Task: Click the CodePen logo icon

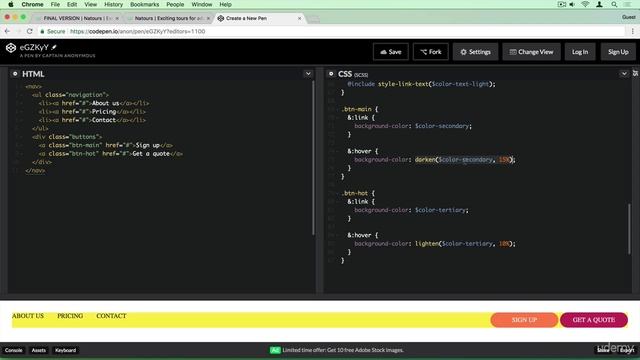Action: click(11, 48)
